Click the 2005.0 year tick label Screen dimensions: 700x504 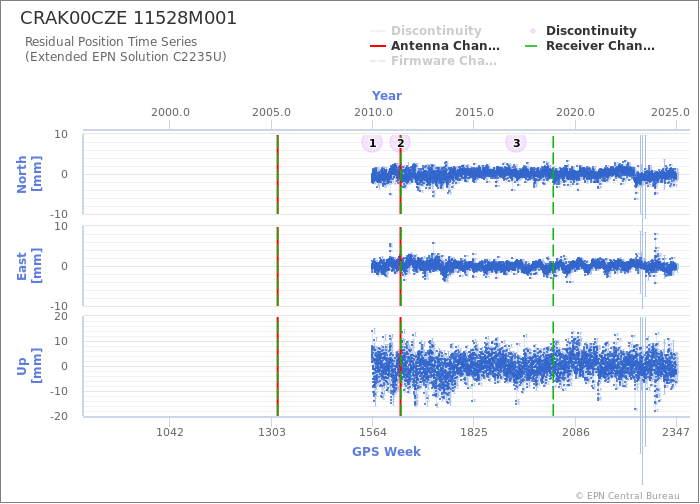point(271,112)
